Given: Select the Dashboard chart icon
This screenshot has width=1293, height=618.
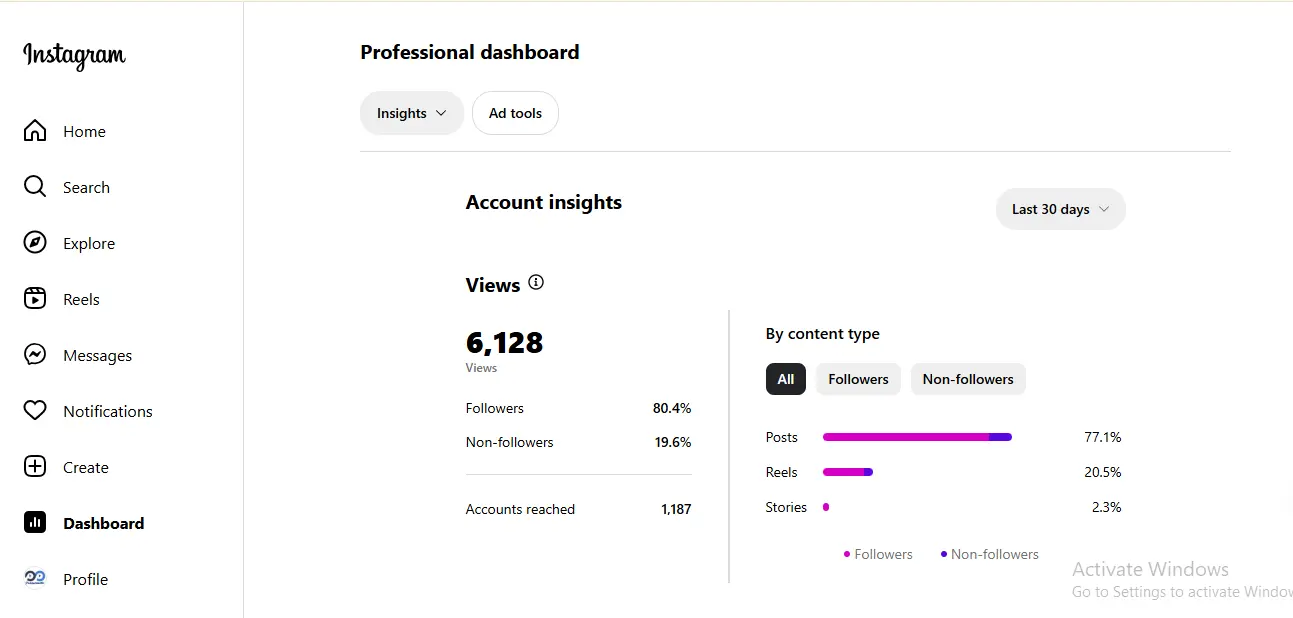Looking at the screenshot, I should 35,523.
